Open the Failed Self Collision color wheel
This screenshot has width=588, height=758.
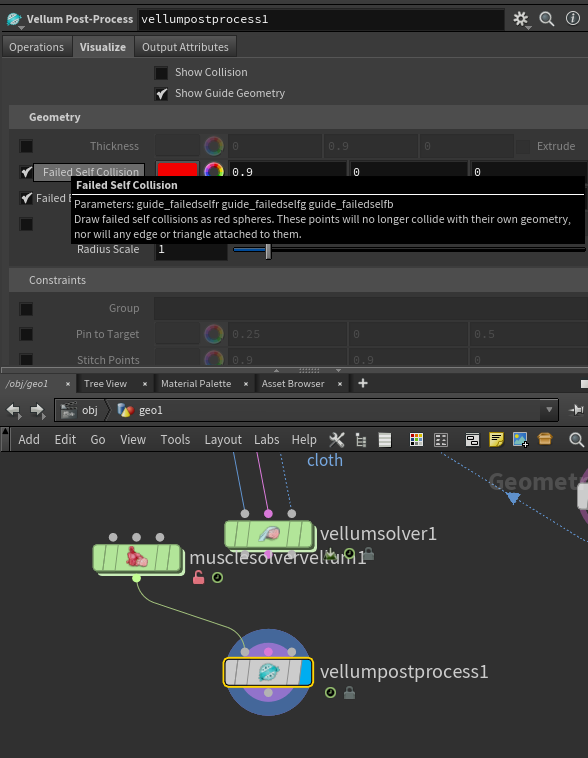[214, 170]
